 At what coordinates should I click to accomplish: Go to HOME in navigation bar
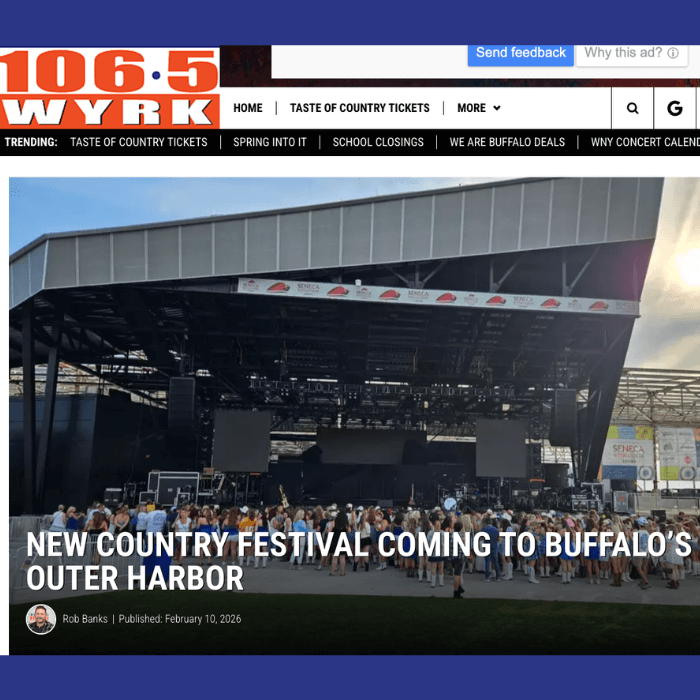[x=248, y=108]
